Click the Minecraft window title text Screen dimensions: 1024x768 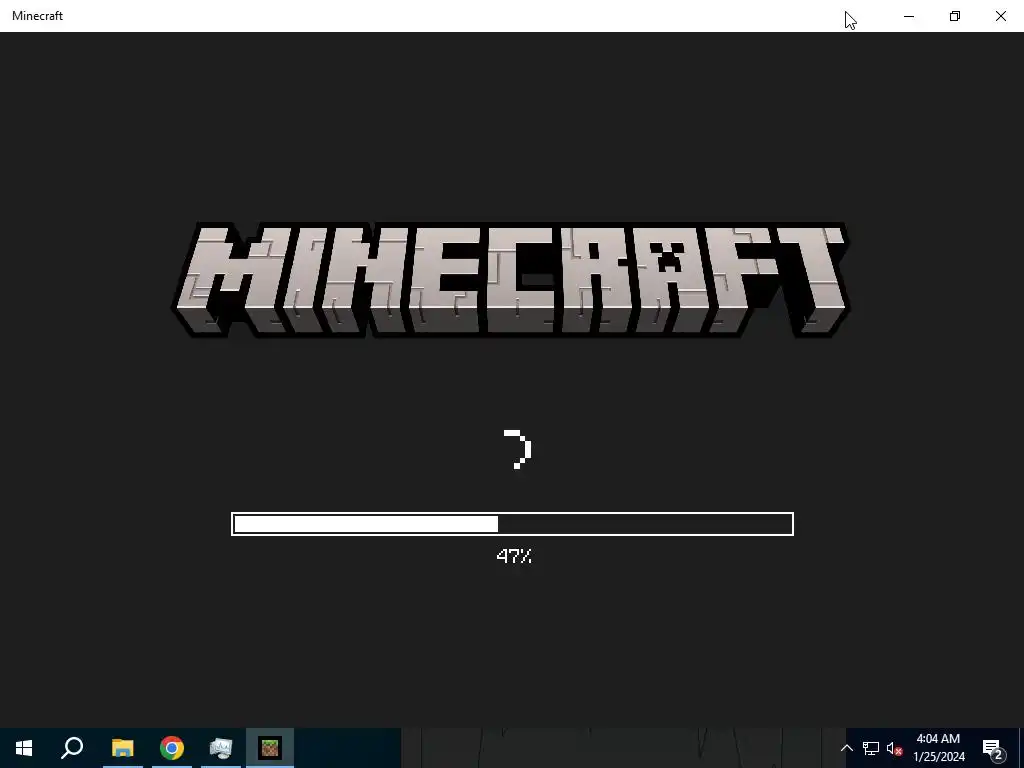[37, 16]
